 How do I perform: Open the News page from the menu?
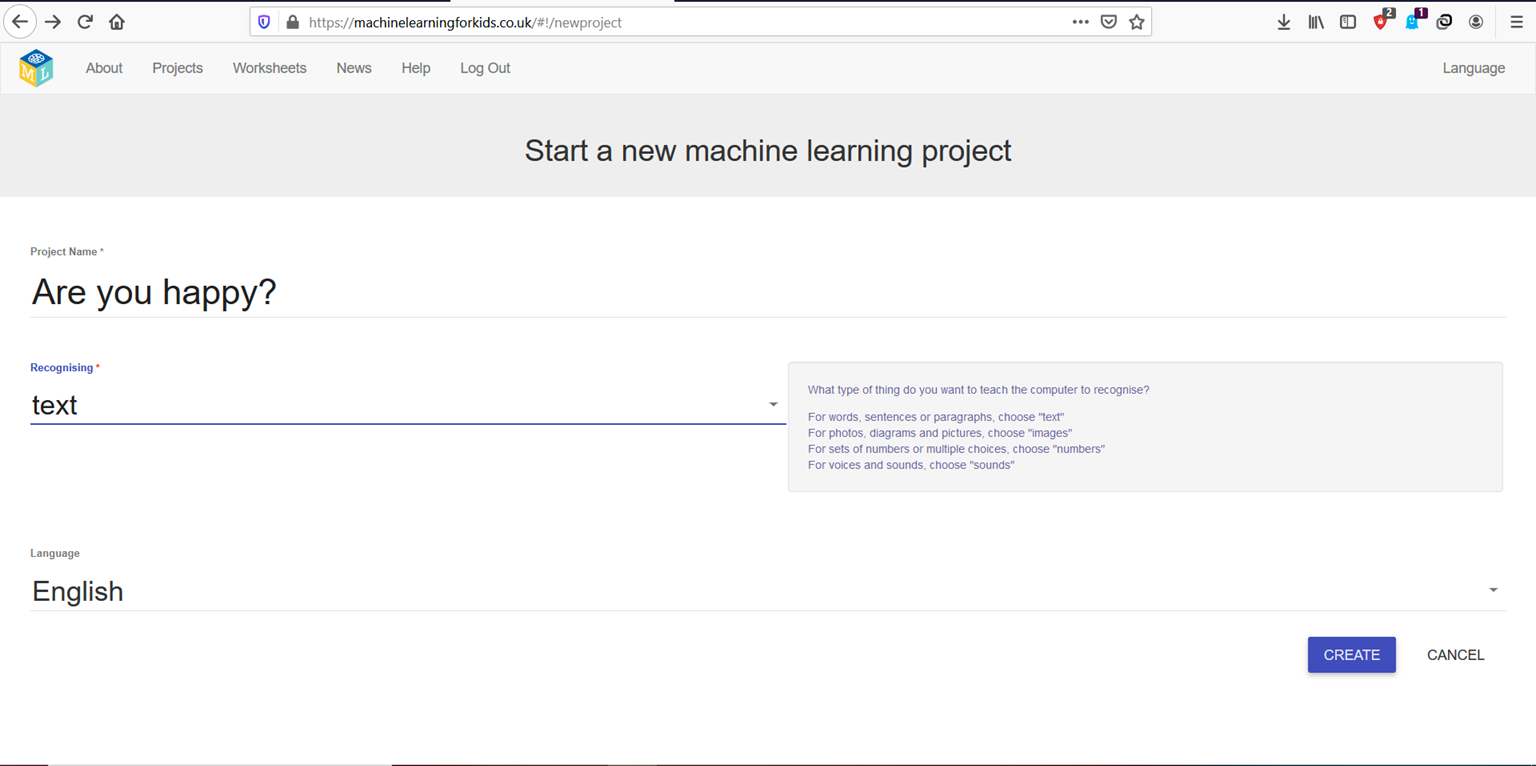tap(353, 68)
